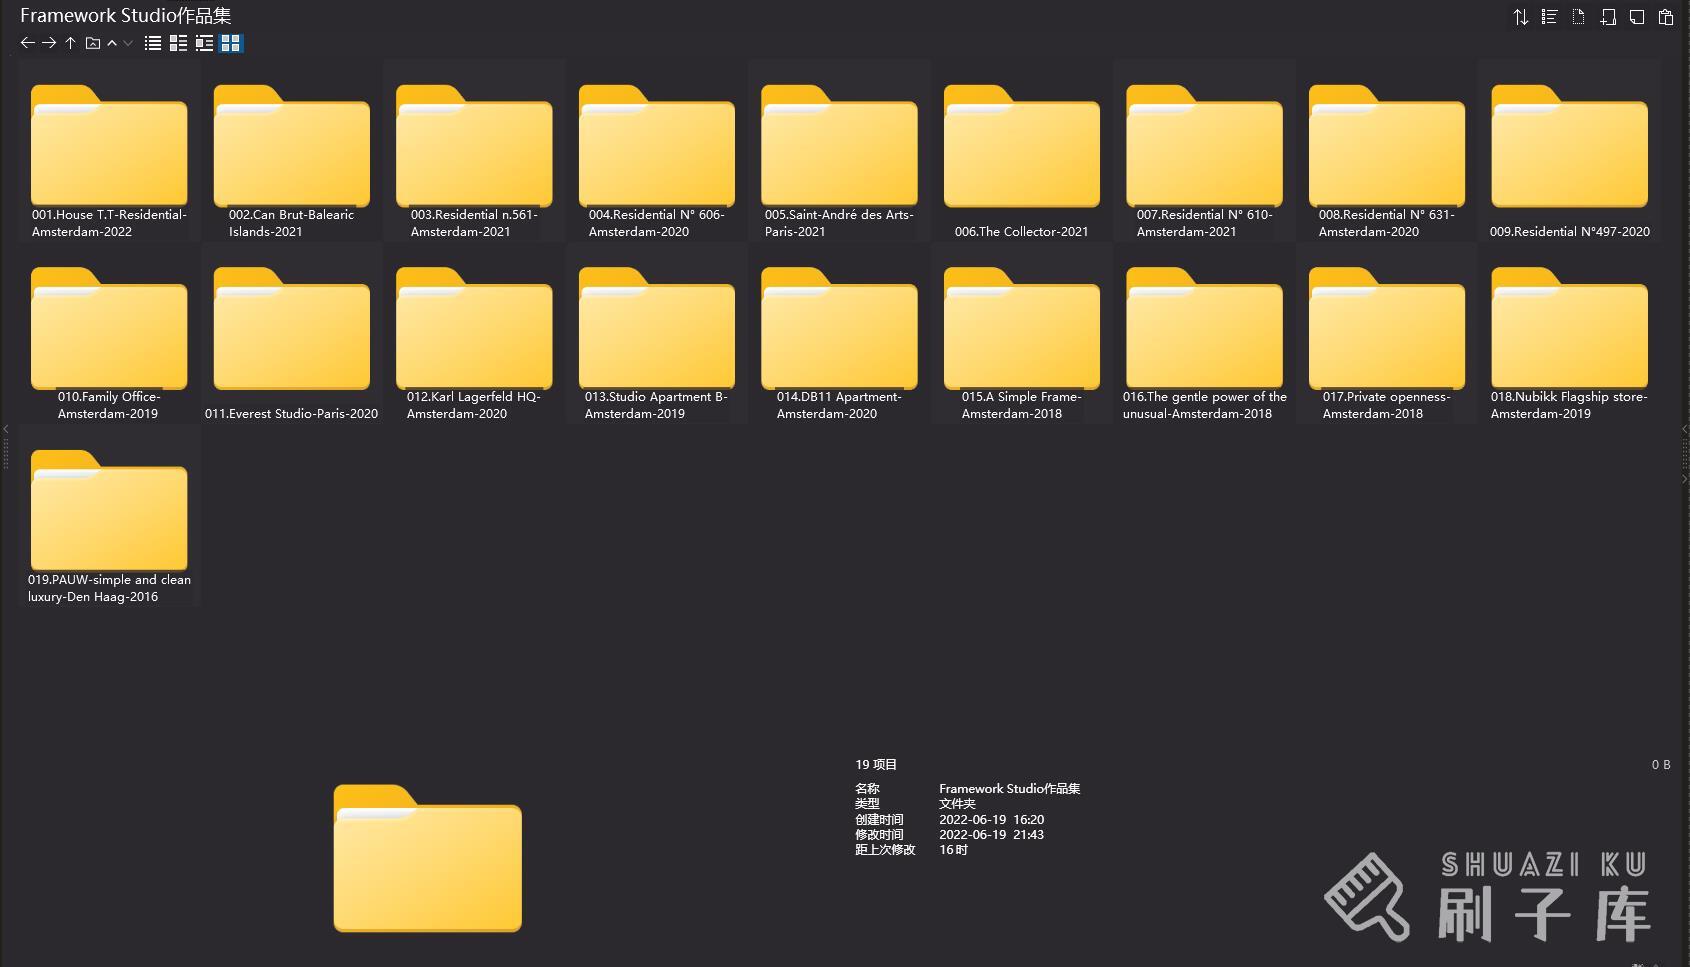Viewport: 1690px width, 967px height.
Task: Click the forward navigation arrow
Action: (48, 43)
